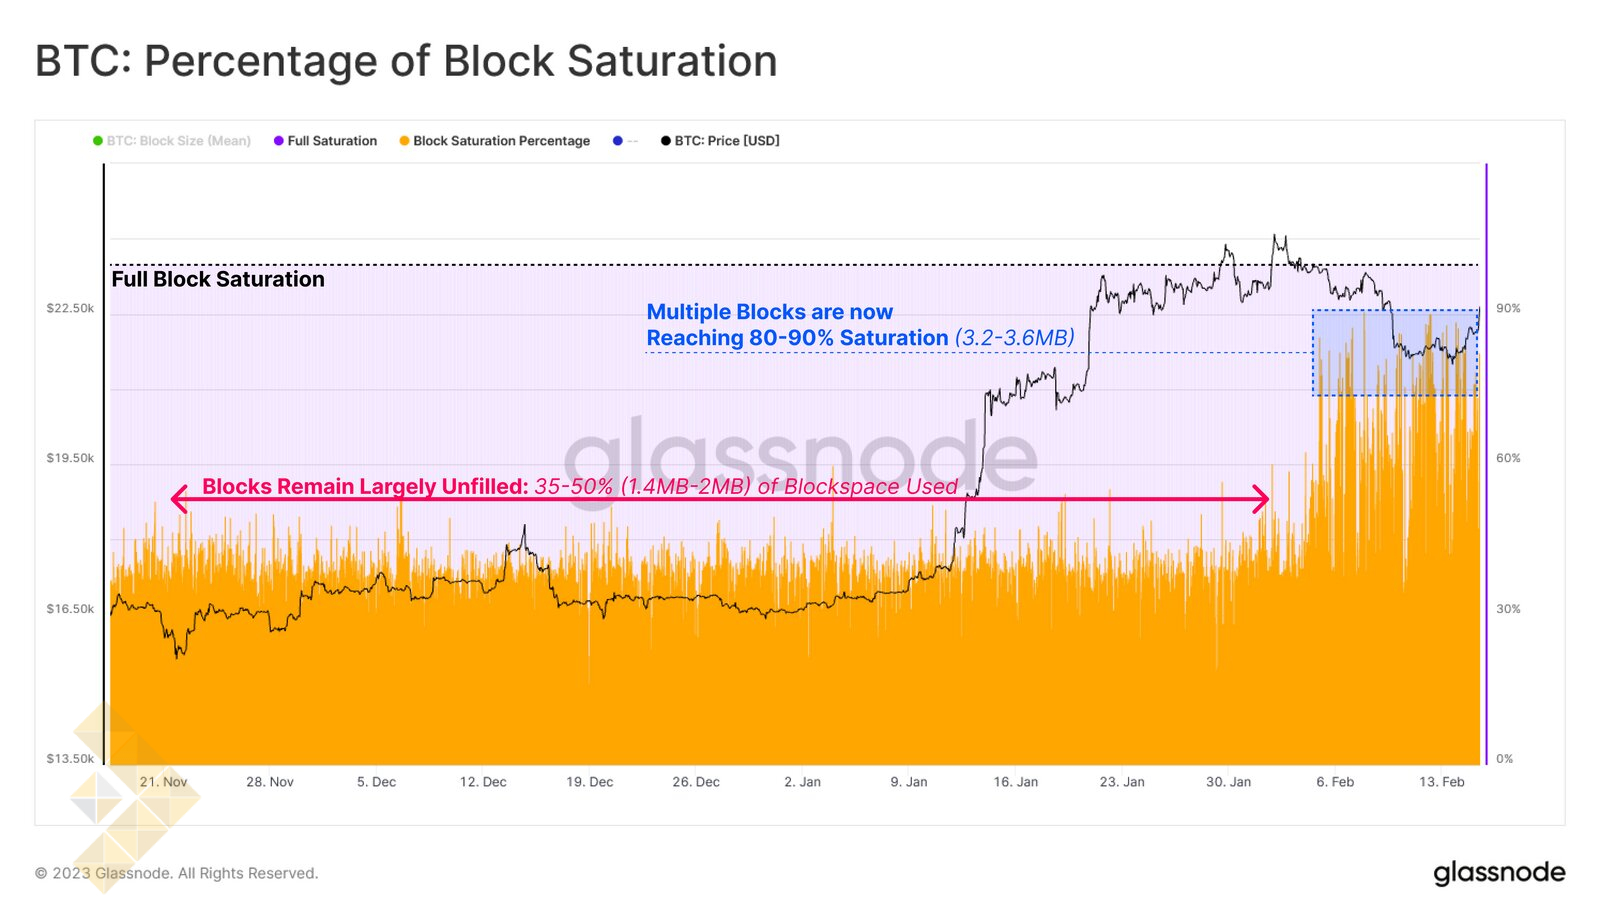
Task: Click the glassnode logo at bottom right
Action: (x=1499, y=873)
